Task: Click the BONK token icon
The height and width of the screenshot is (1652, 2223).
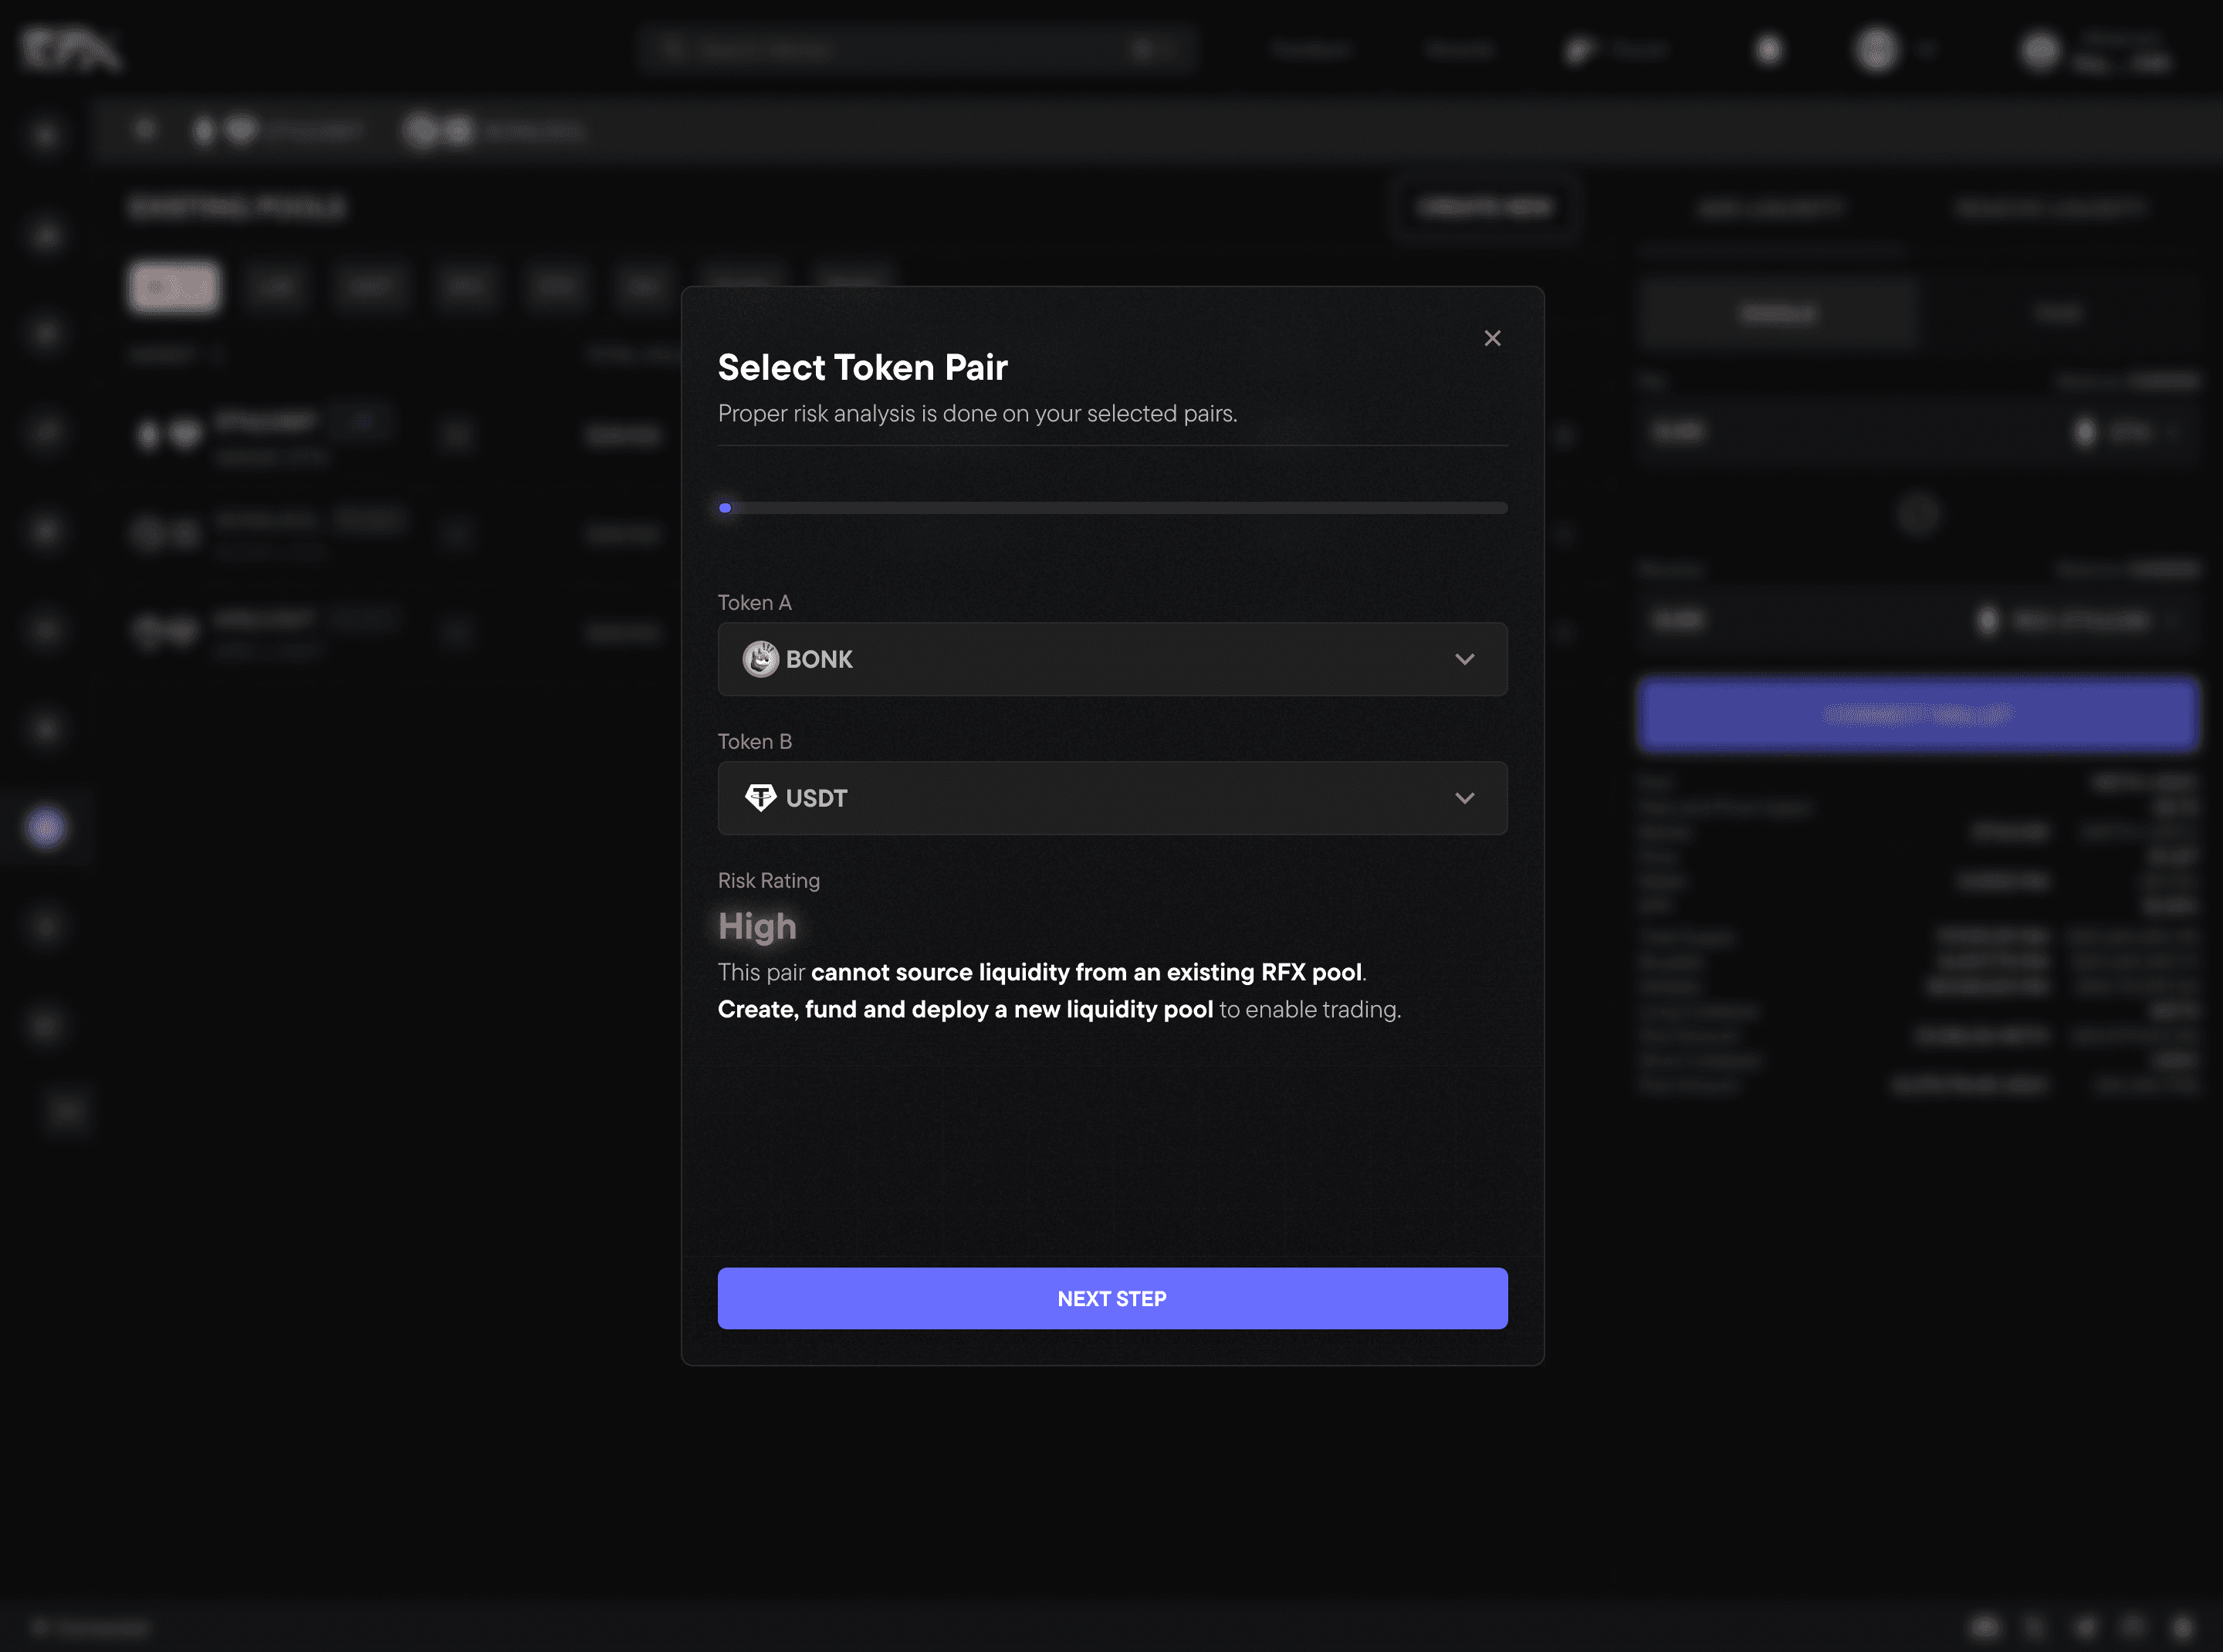Action: click(x=760, y=659)
